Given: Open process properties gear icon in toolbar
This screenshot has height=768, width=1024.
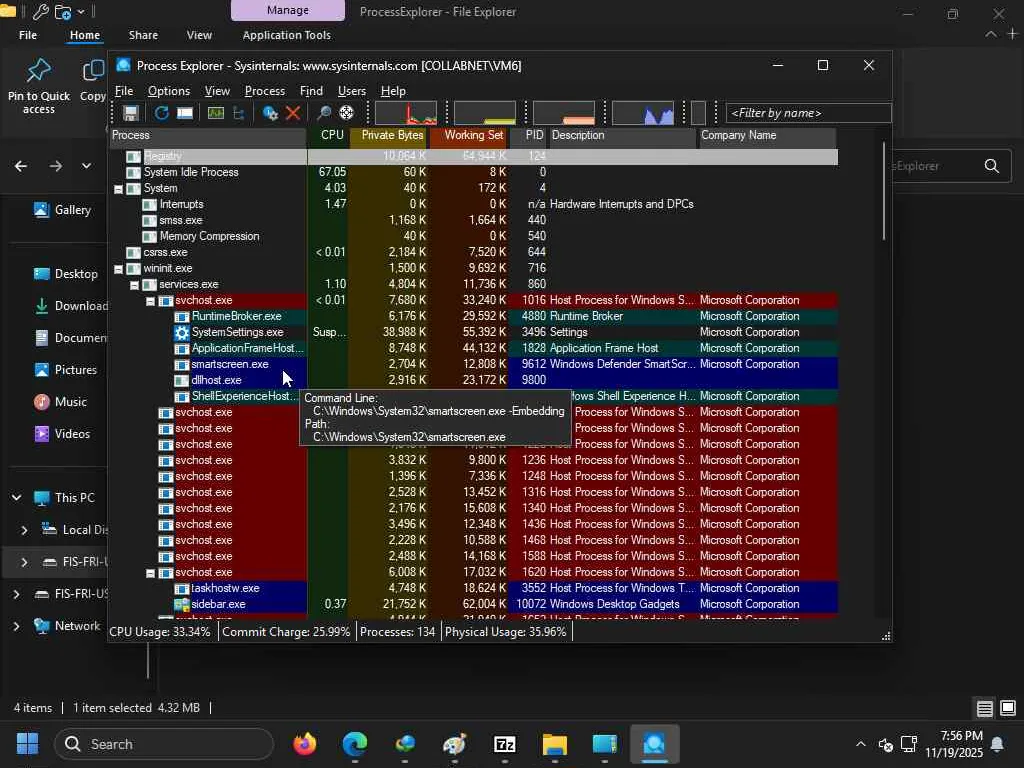Looking at the screenshot, I should 270,113.
